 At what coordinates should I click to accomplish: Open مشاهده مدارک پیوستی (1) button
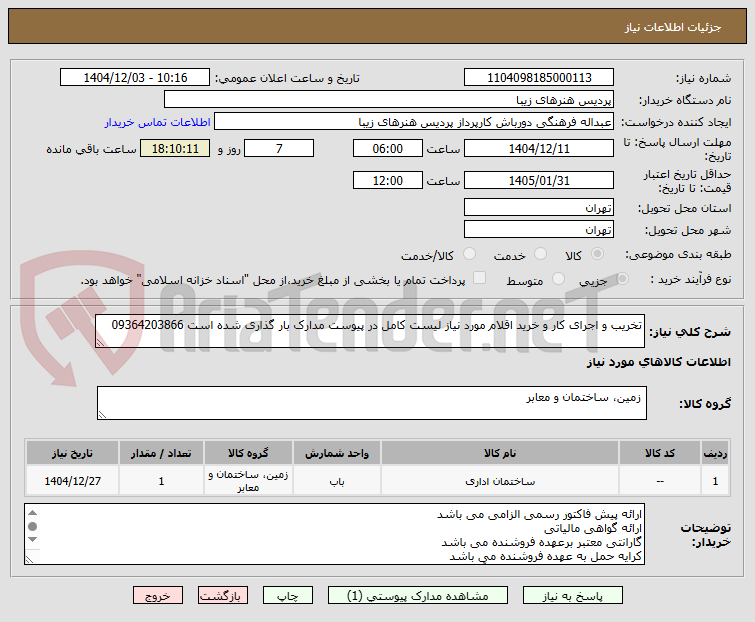point(417,596)
